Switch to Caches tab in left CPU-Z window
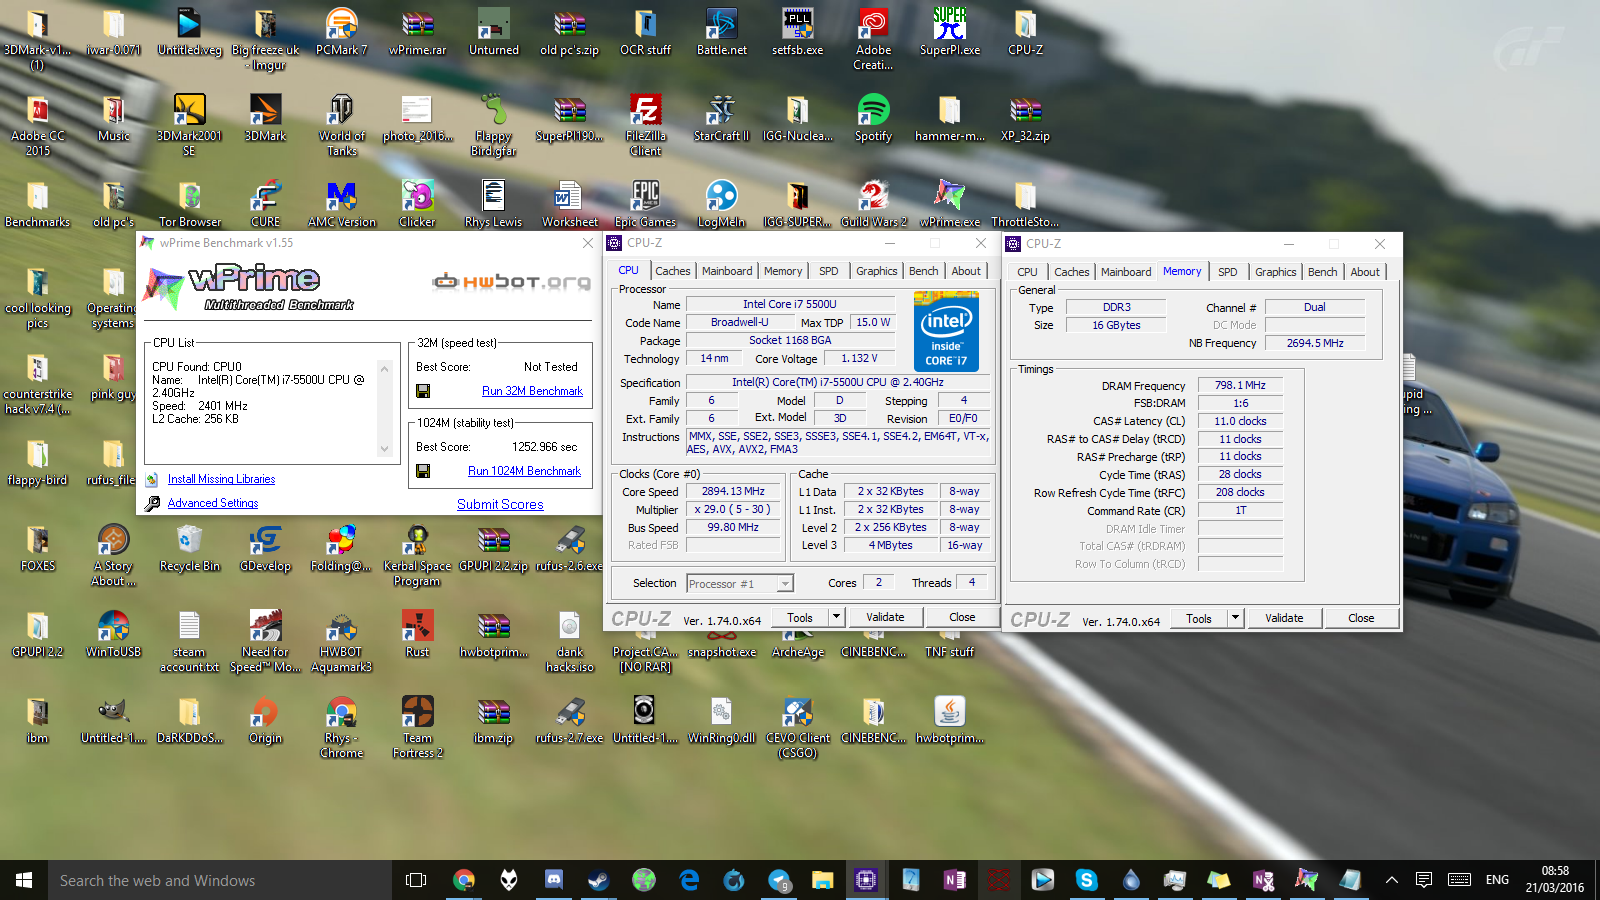1600x900 pixels. [x=673, y=271]
